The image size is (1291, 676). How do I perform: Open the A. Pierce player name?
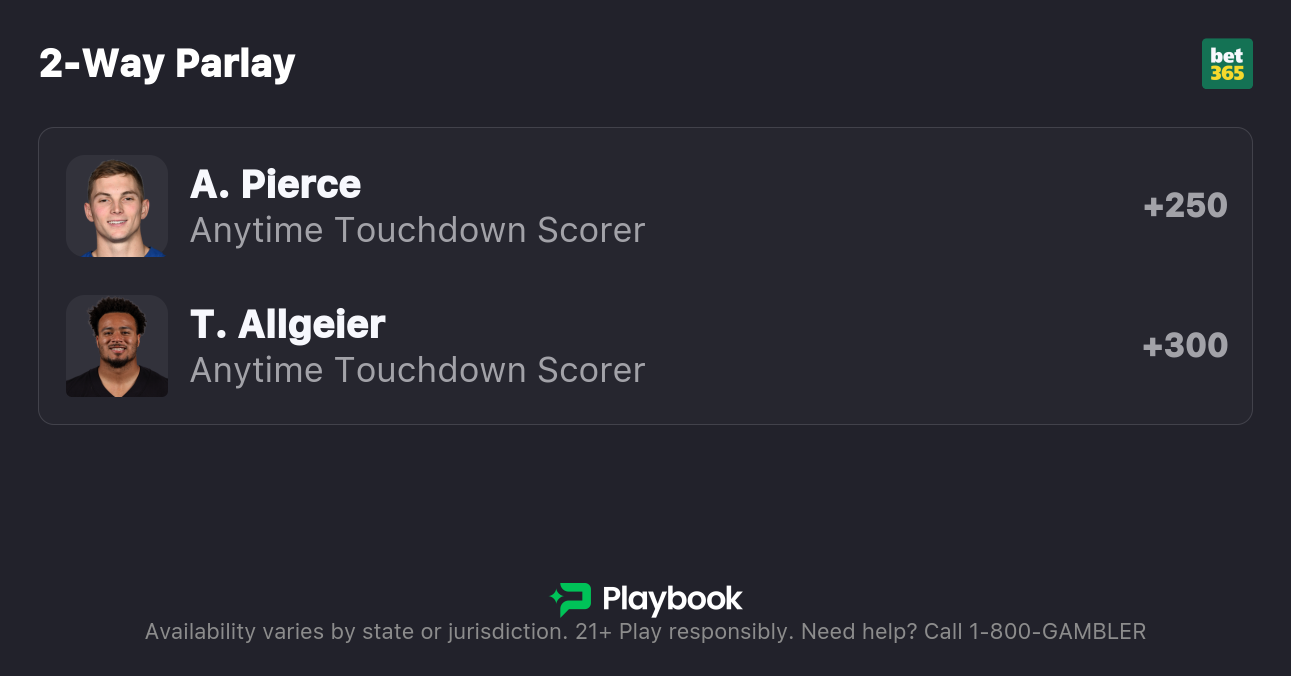(275, 185)
